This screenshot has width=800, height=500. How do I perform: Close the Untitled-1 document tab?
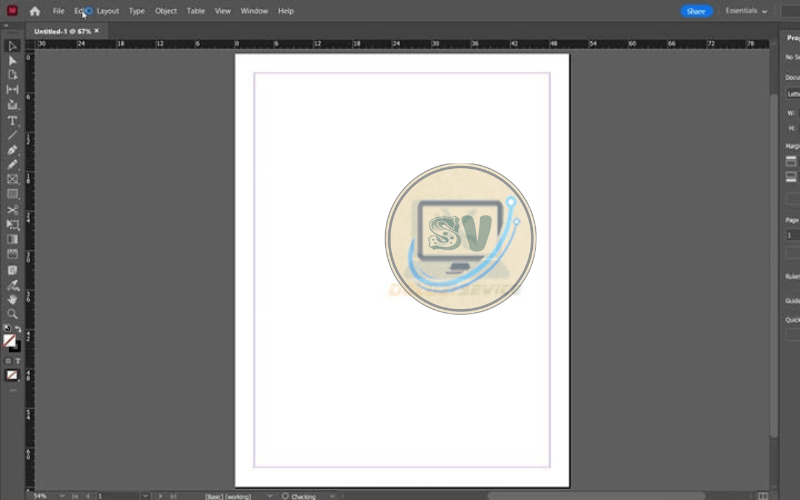click(x=96, y=31)
